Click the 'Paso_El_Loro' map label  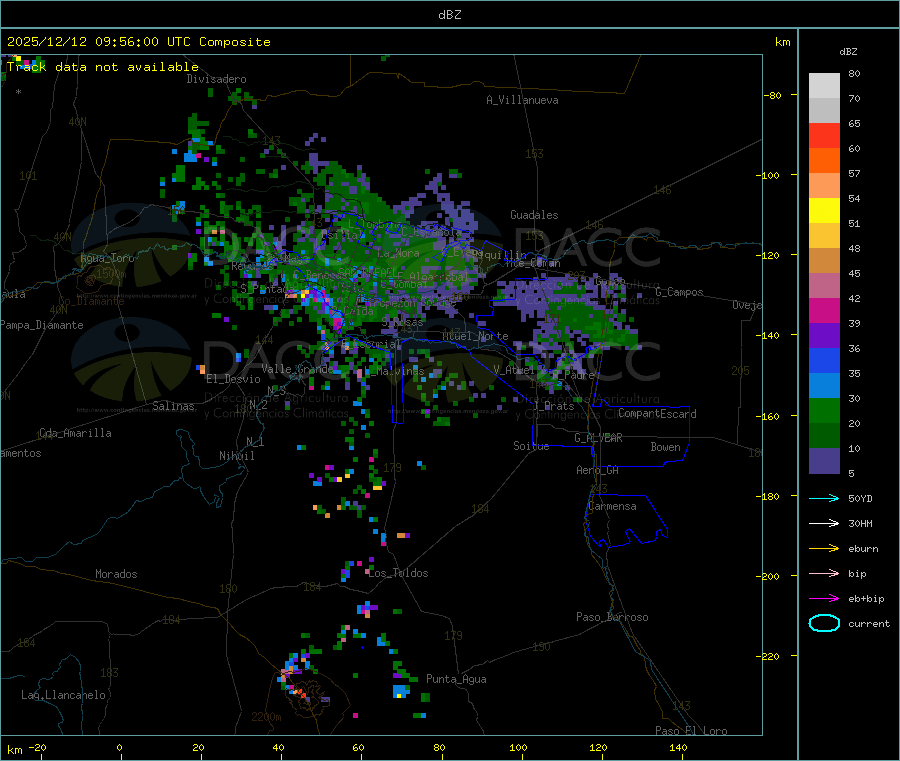[x=691, y=731]
